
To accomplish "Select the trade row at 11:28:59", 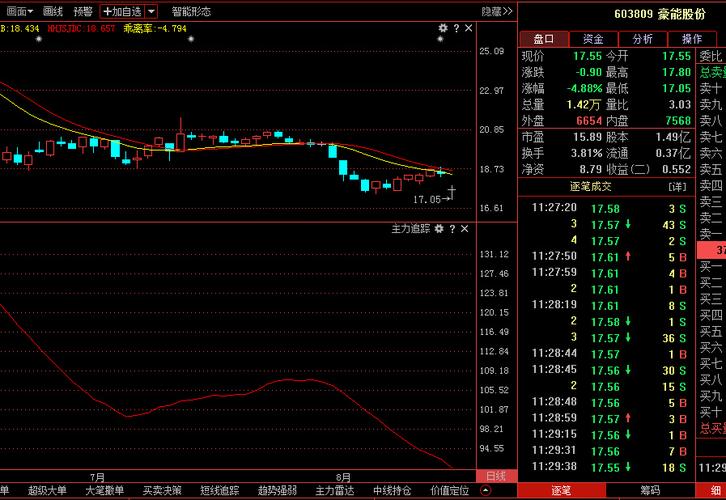I will [607, 419].
